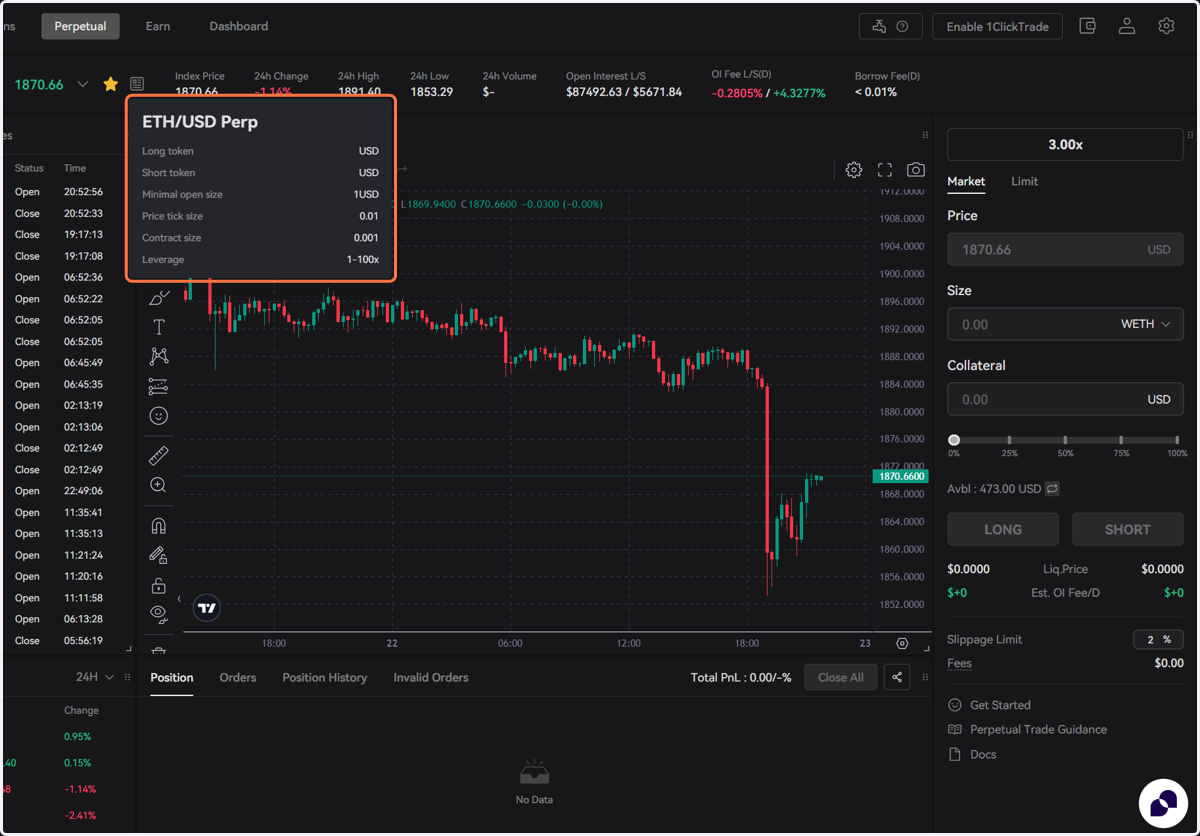1200x836 pixels.
Task: Open the Earn menu item
Action: tap(158, 26)
